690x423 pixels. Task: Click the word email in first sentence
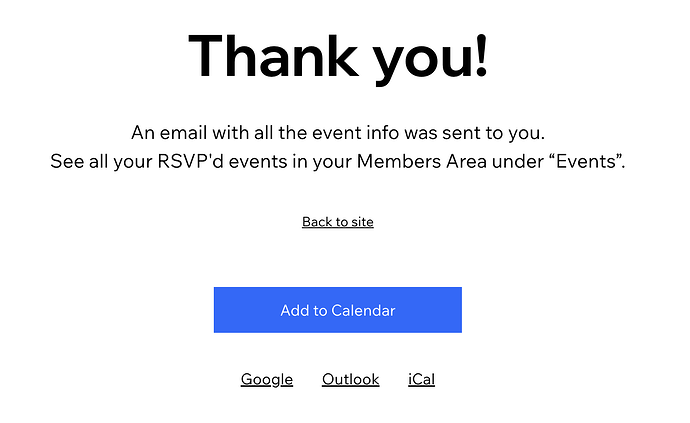(183, 132)
